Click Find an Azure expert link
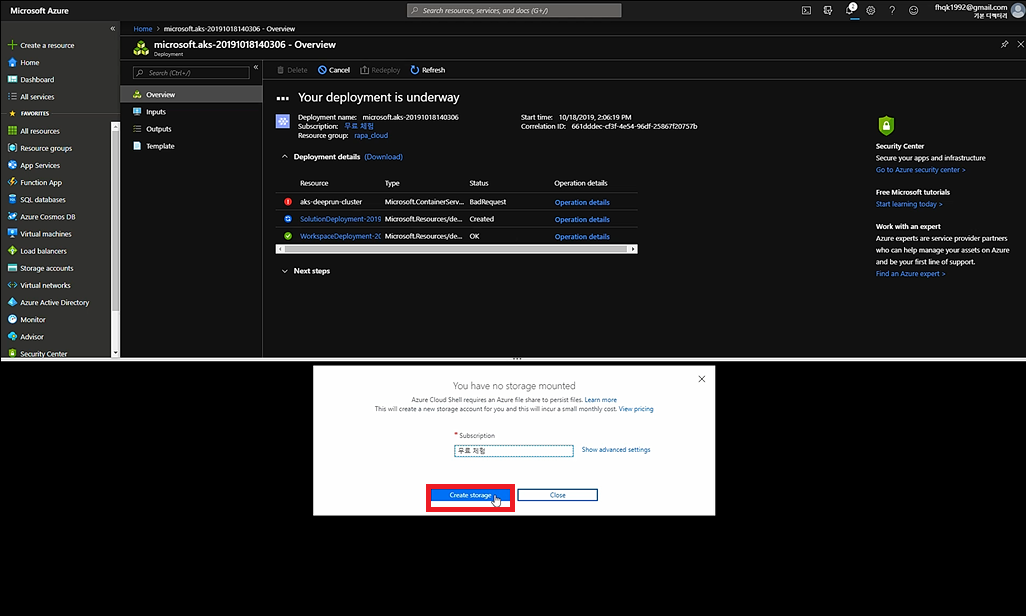The height and width of the screenshot is (616, 1026). [x=910, y=274]
